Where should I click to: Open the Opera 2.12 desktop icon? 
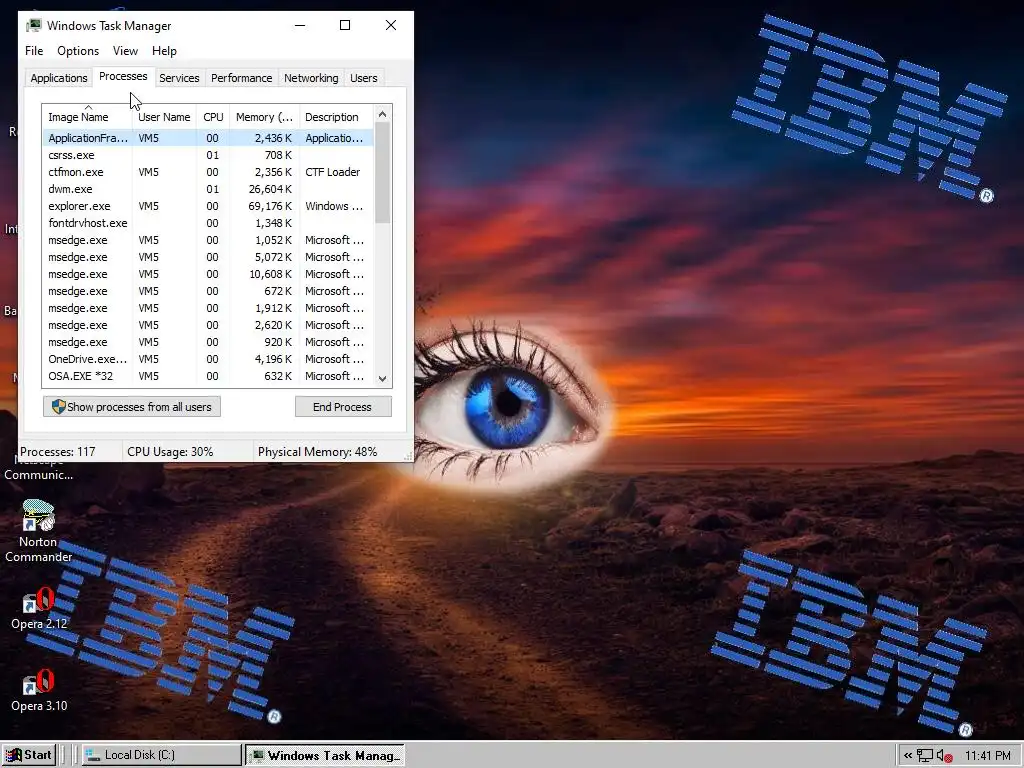39,609
